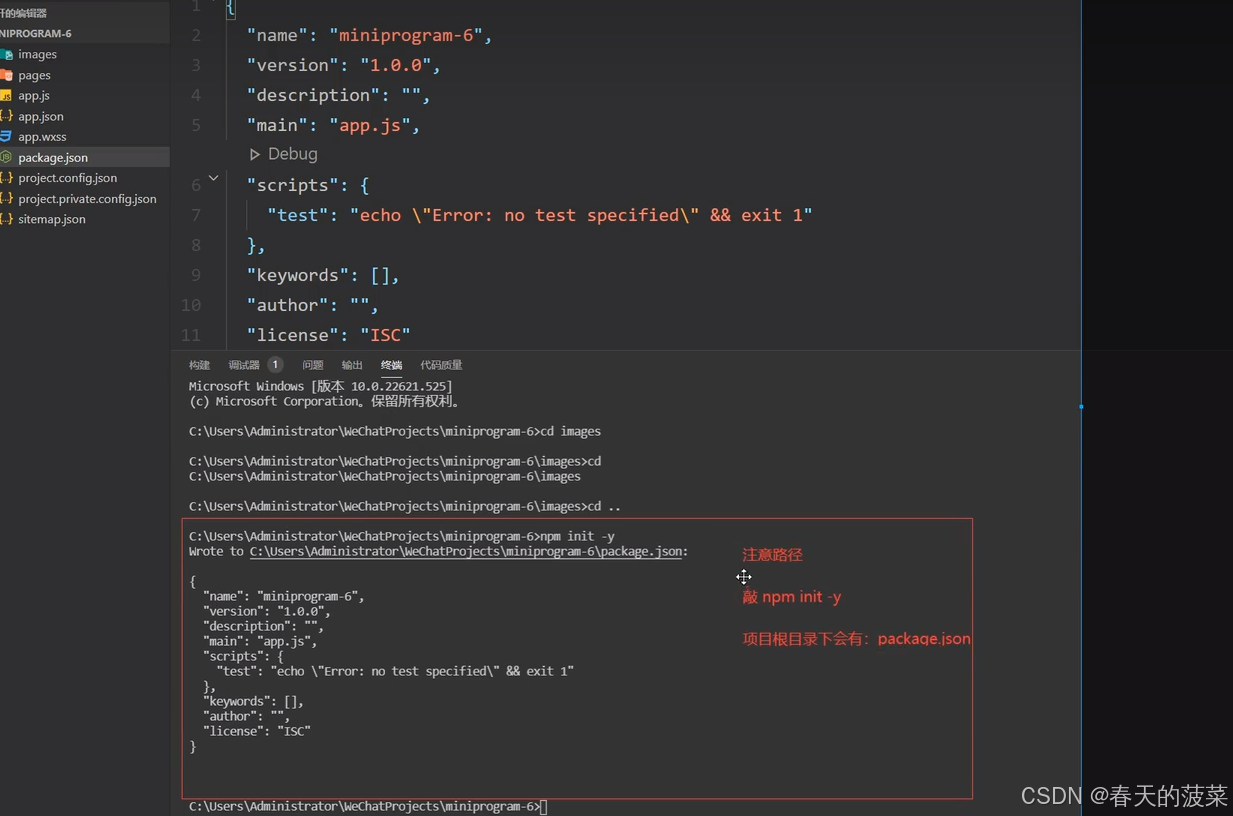Click the "ISC" license value in editor
The height and width of the screenshot is (816, 1233).
coord(385,335)
